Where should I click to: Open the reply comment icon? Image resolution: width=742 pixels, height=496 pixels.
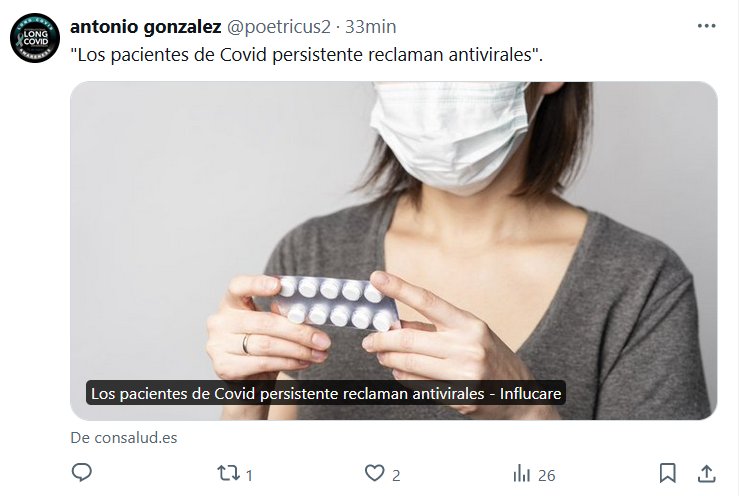(x=81, y=472)
